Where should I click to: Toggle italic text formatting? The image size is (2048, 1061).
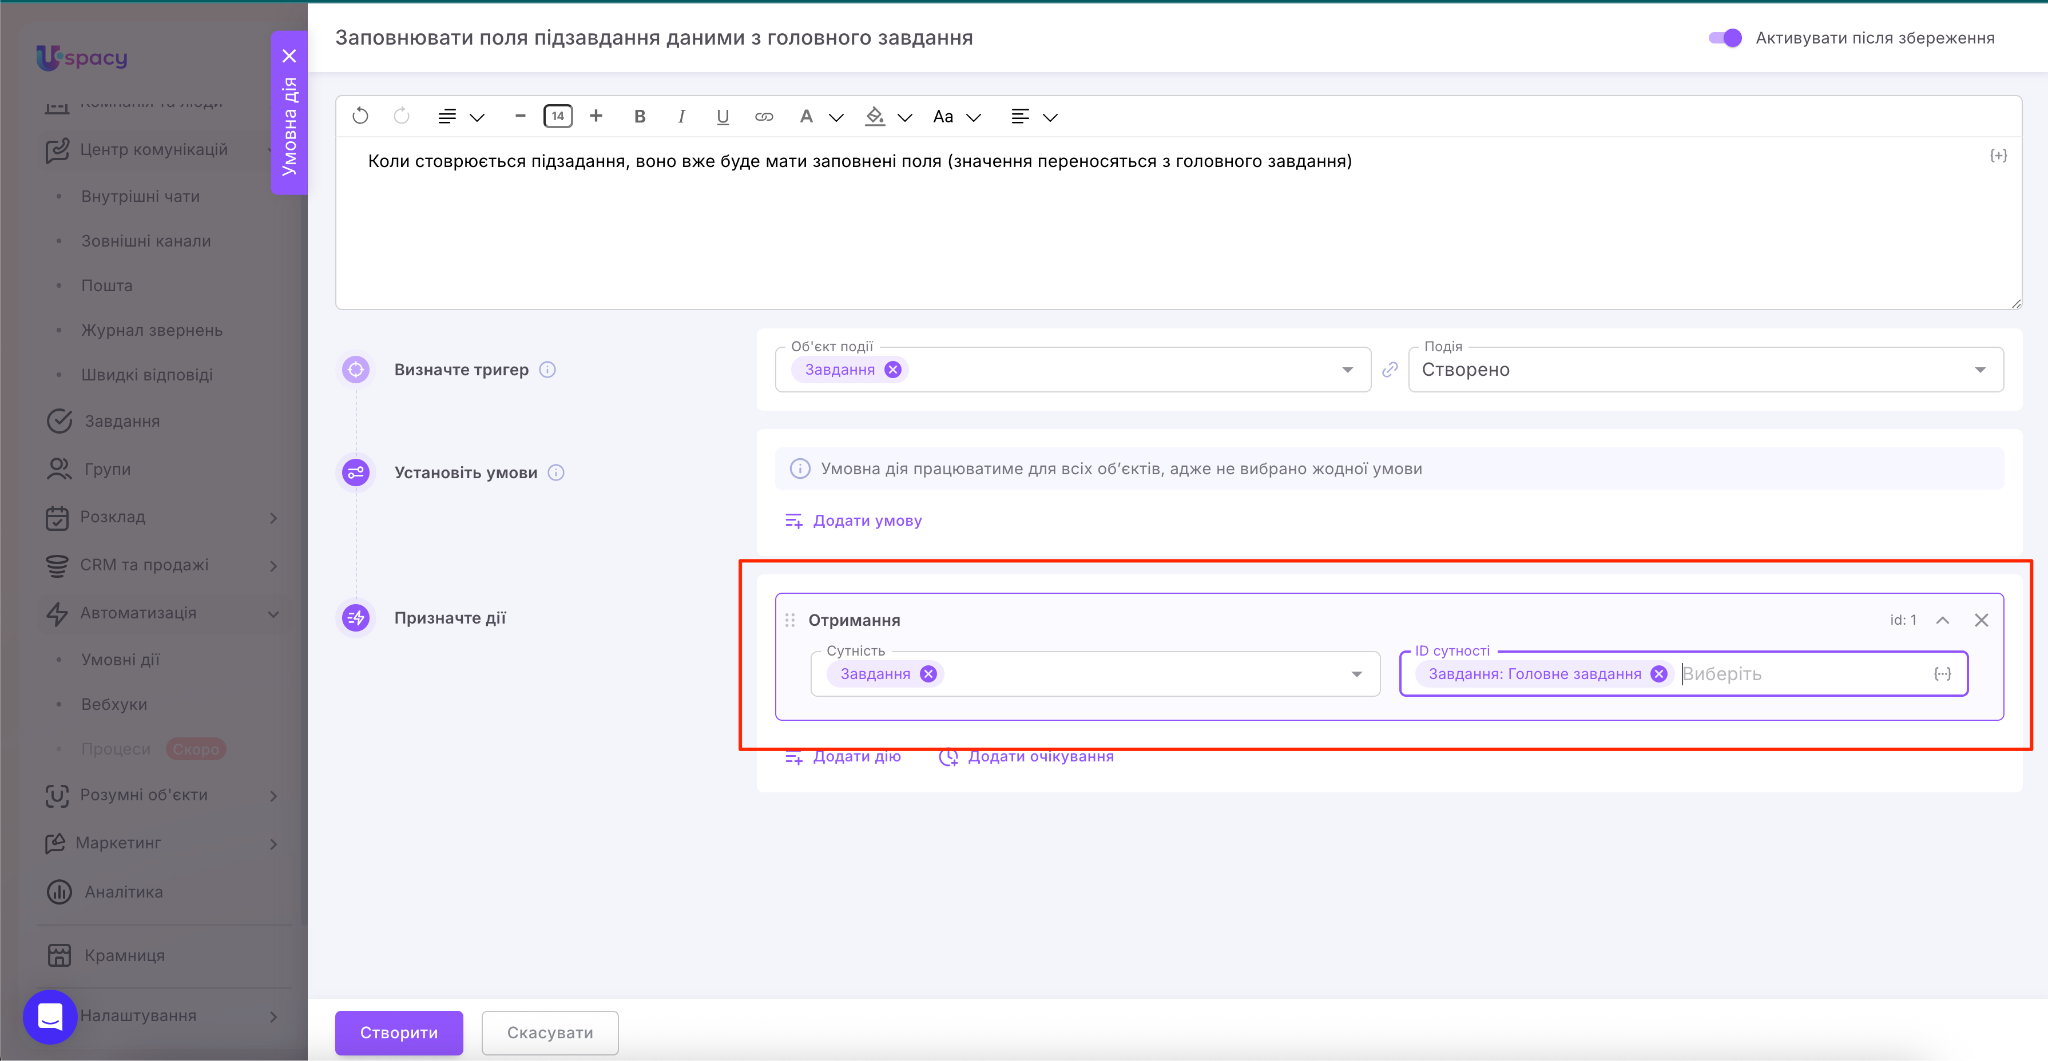point(681,116)
